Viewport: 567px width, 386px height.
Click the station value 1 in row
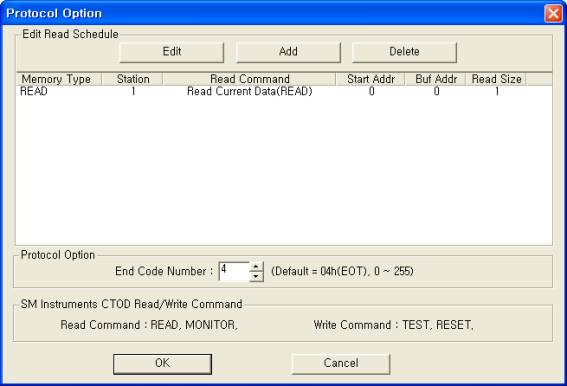pyautogui.click(x=133, y=92)
